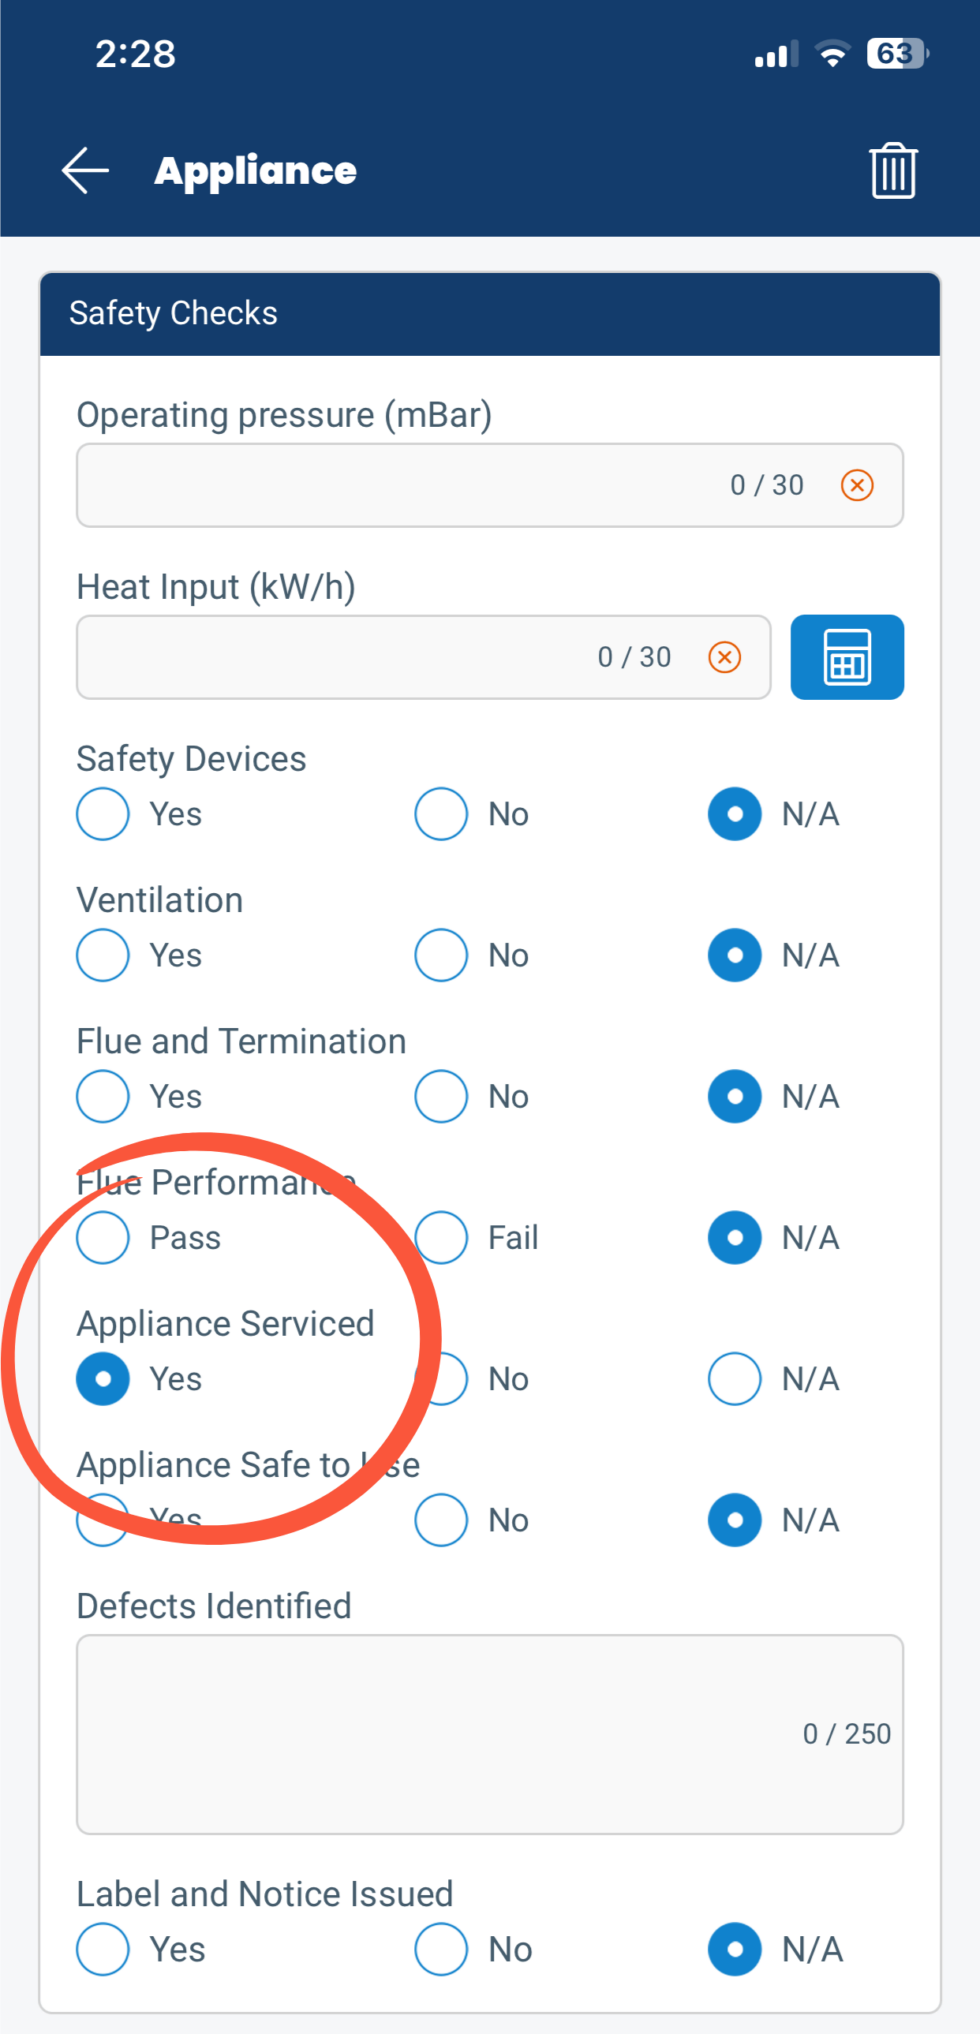The image size is (980, 2034).
Task: Set Appliance Serviced to N/A
Action: [x=734, y=1379]
